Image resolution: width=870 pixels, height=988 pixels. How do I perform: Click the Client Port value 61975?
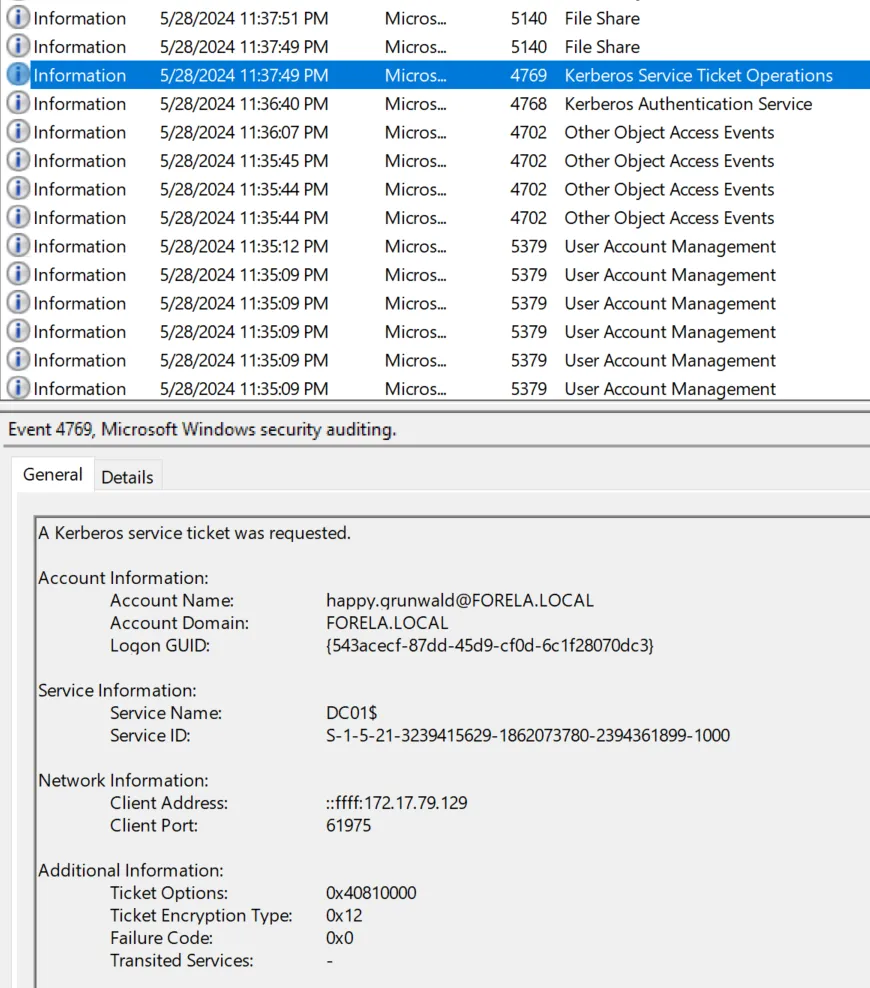pos(348,825)
